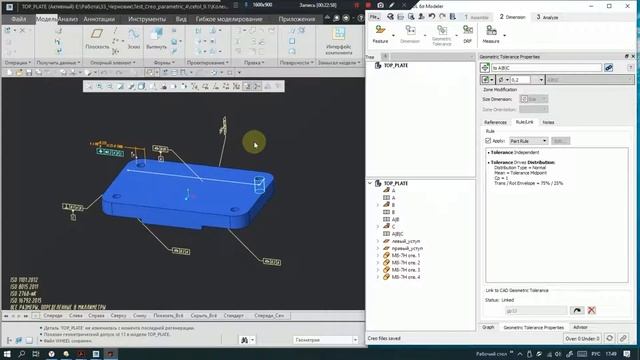The height and width of the screenshot is (360, 640).
Task: Open the Windows notification center icon
Action: click(627, 354)
